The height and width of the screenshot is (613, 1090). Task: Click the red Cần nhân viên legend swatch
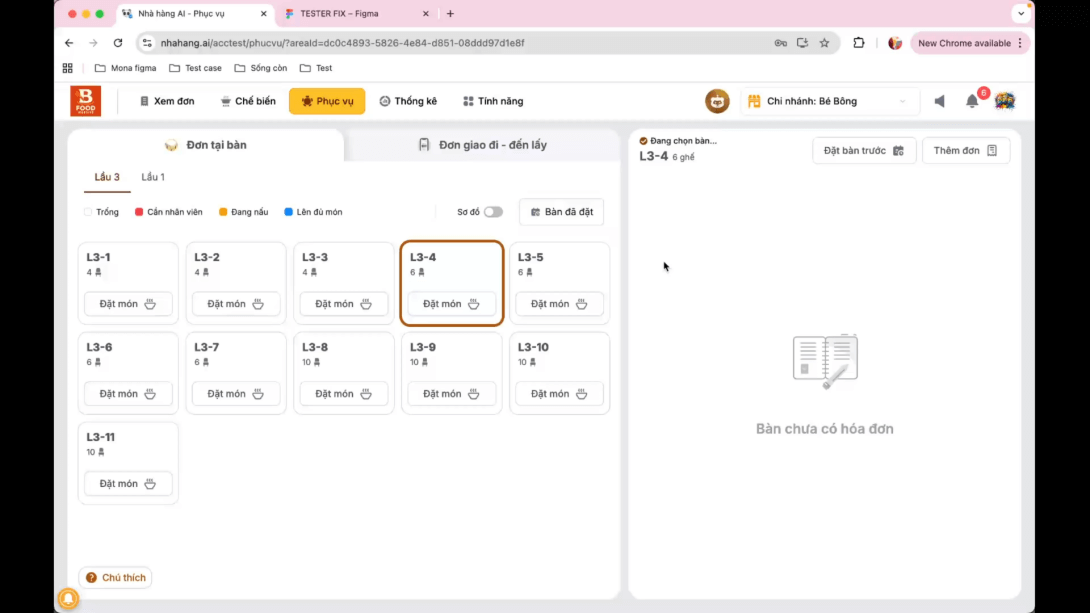pos(139,212)
